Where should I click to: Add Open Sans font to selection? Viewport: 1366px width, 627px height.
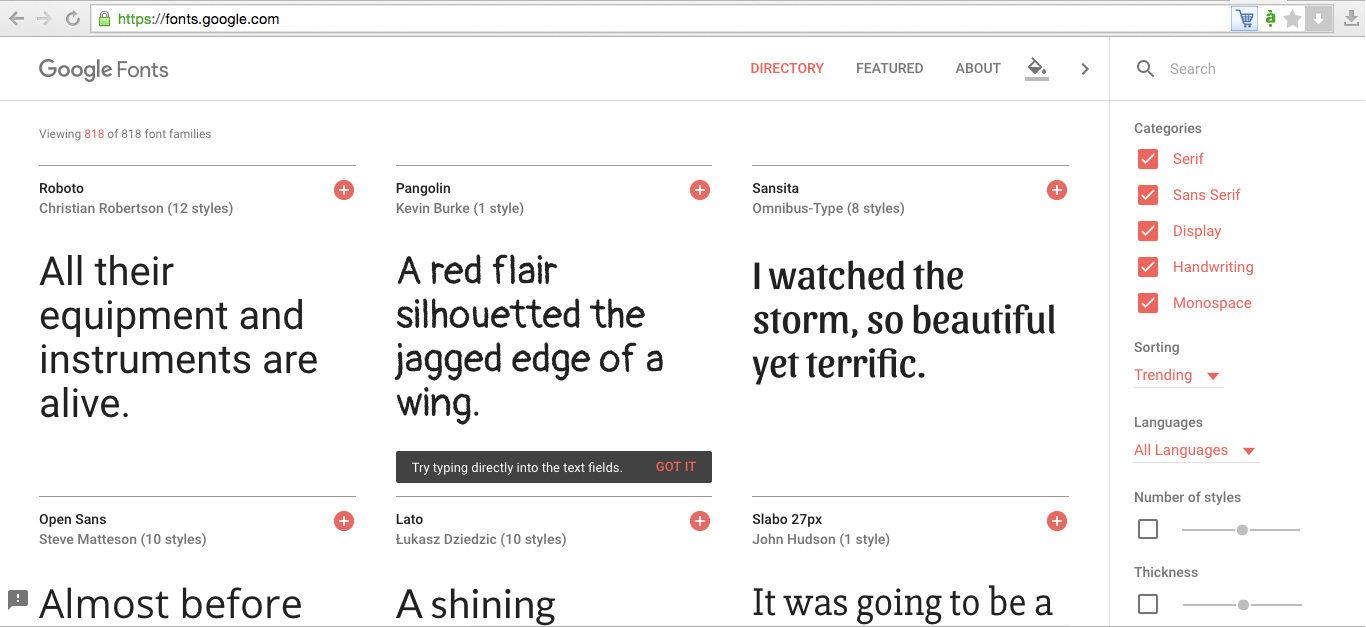[x=344, y=521]
